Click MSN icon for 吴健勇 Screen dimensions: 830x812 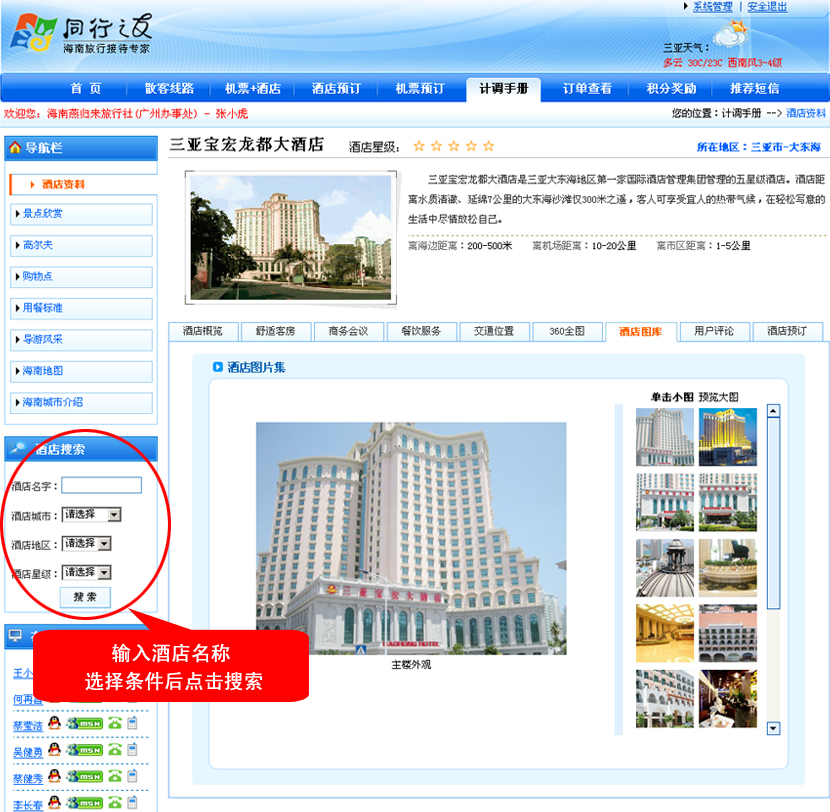click(85, 750)
